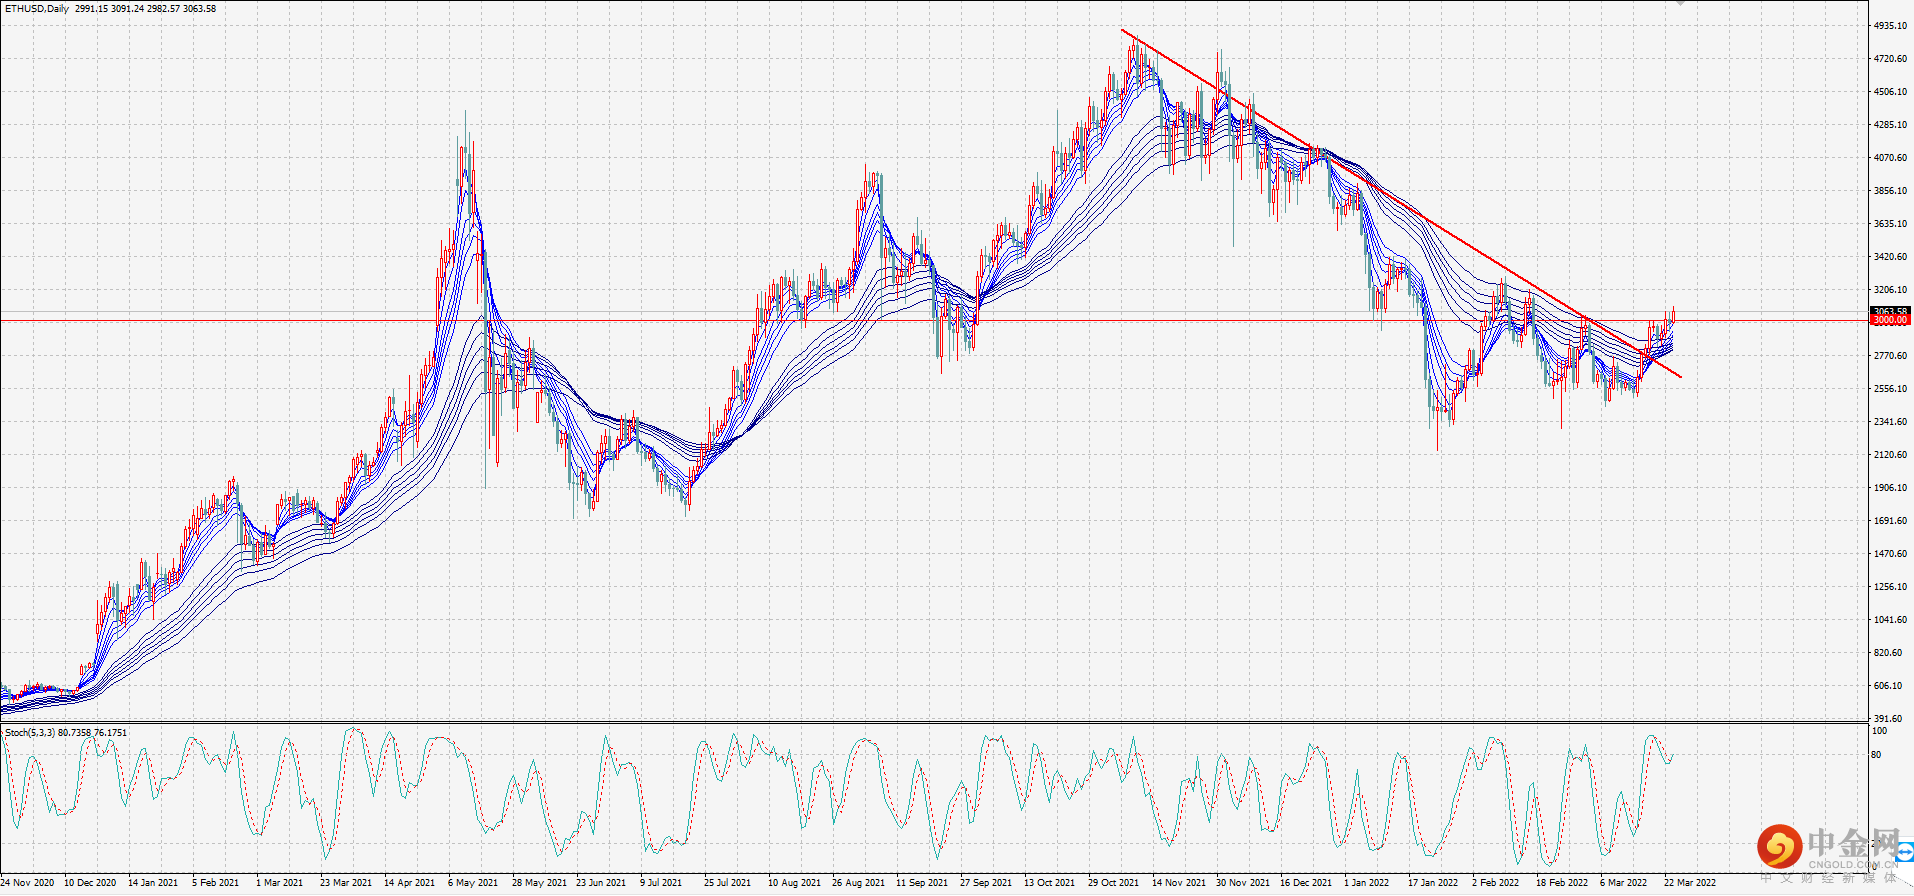
Task: Click the 2120.60 price axis label
Action: coord(1890,455)
